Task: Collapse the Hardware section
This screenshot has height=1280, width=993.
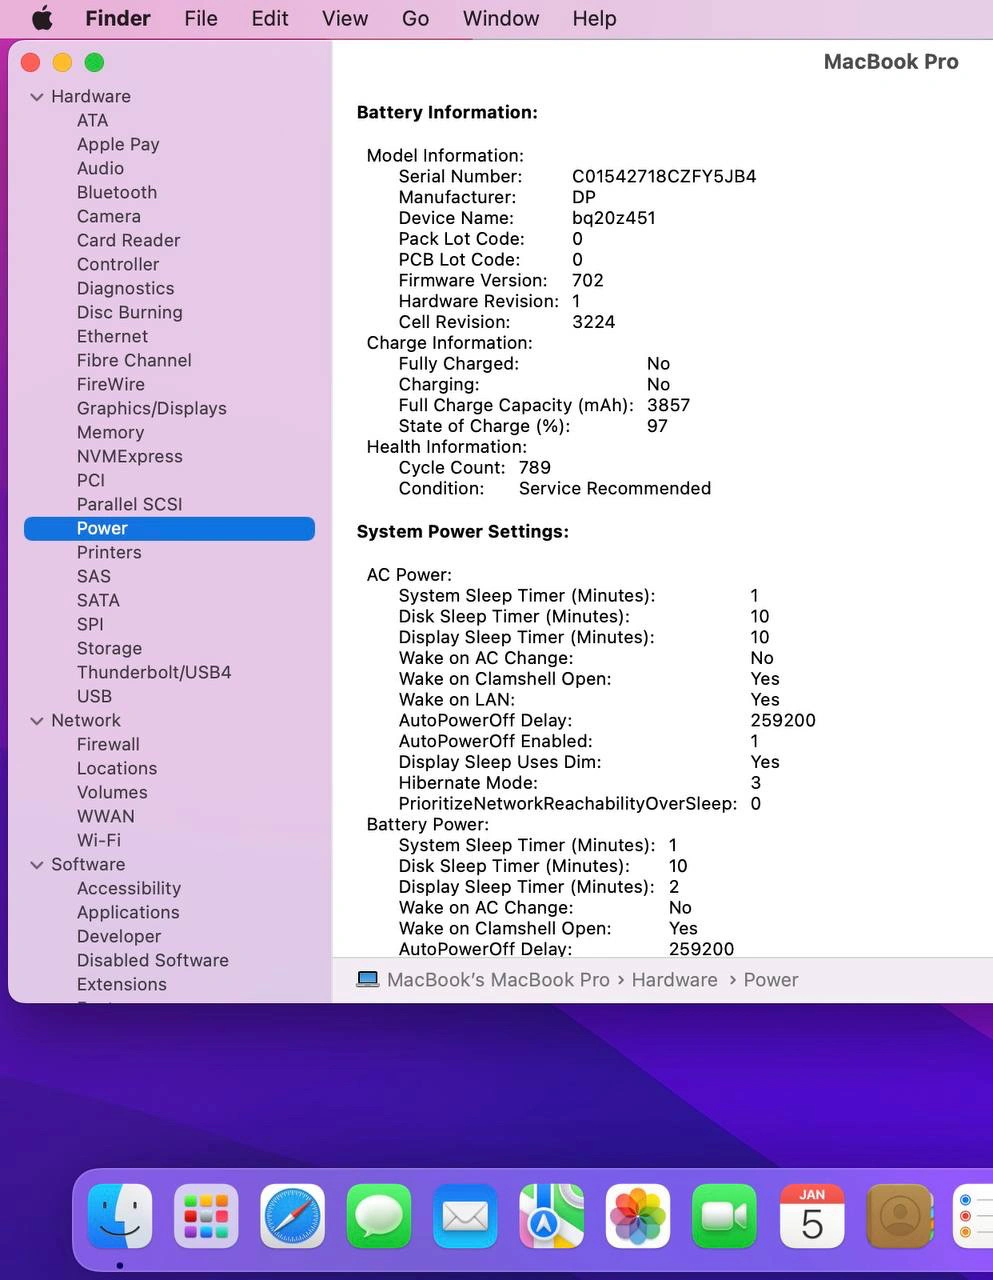Action: [x=37, y=97]
